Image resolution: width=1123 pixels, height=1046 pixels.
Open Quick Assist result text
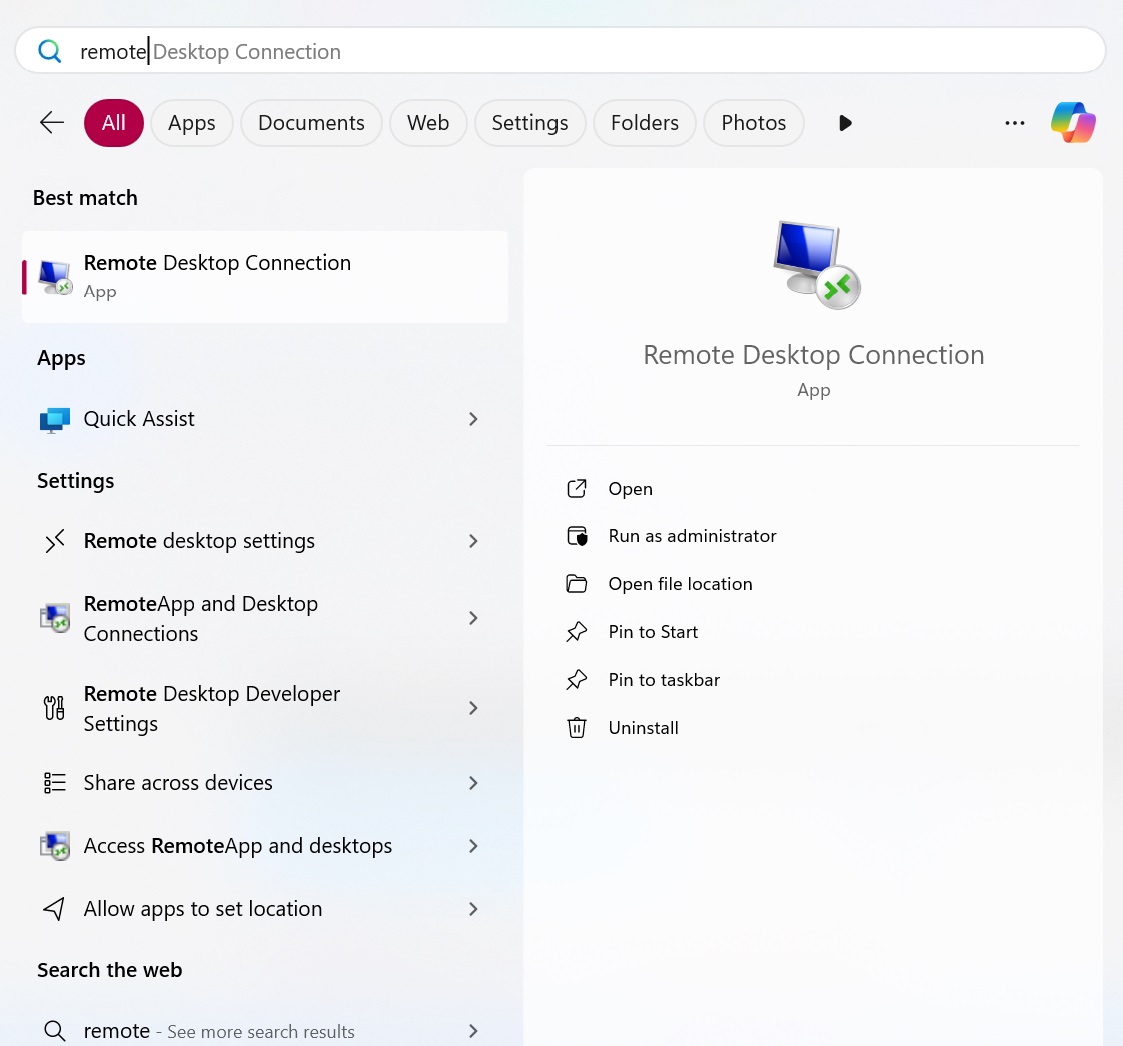(x=139, y=419)
